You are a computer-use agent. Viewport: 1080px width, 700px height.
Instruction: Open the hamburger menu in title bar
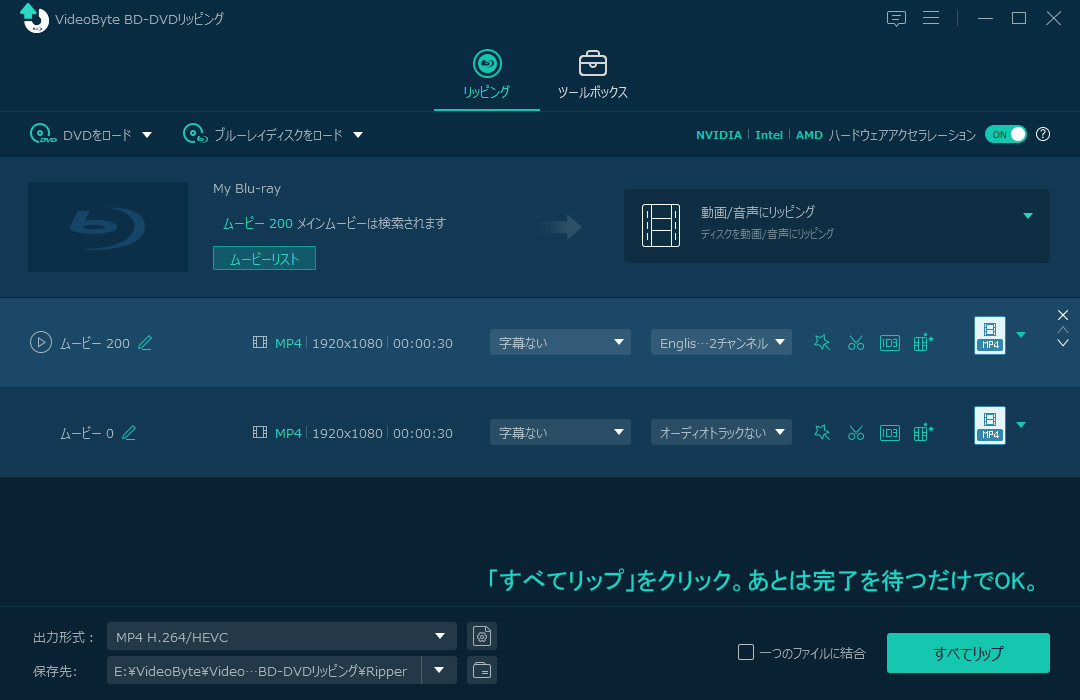click(x=931, y=18)
